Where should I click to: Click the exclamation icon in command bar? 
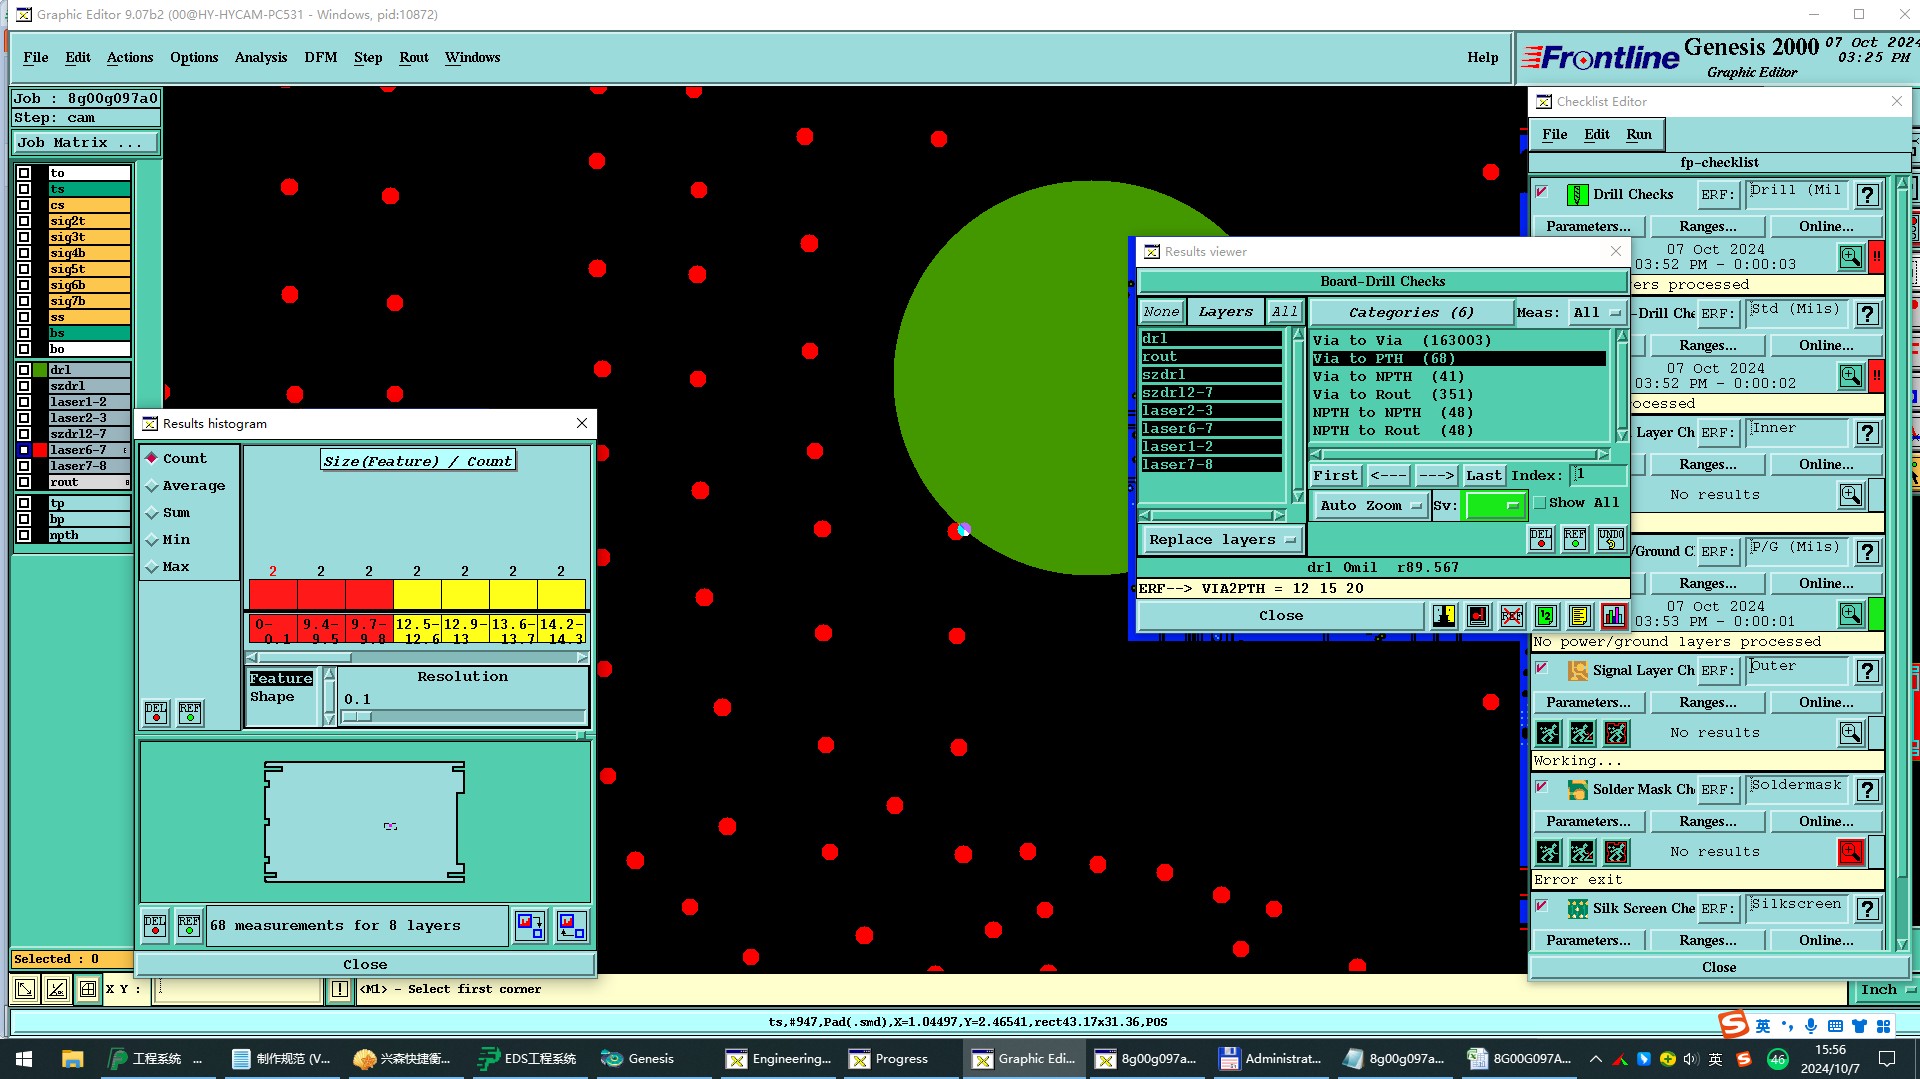pyautogui.click(x=340, y=990)
